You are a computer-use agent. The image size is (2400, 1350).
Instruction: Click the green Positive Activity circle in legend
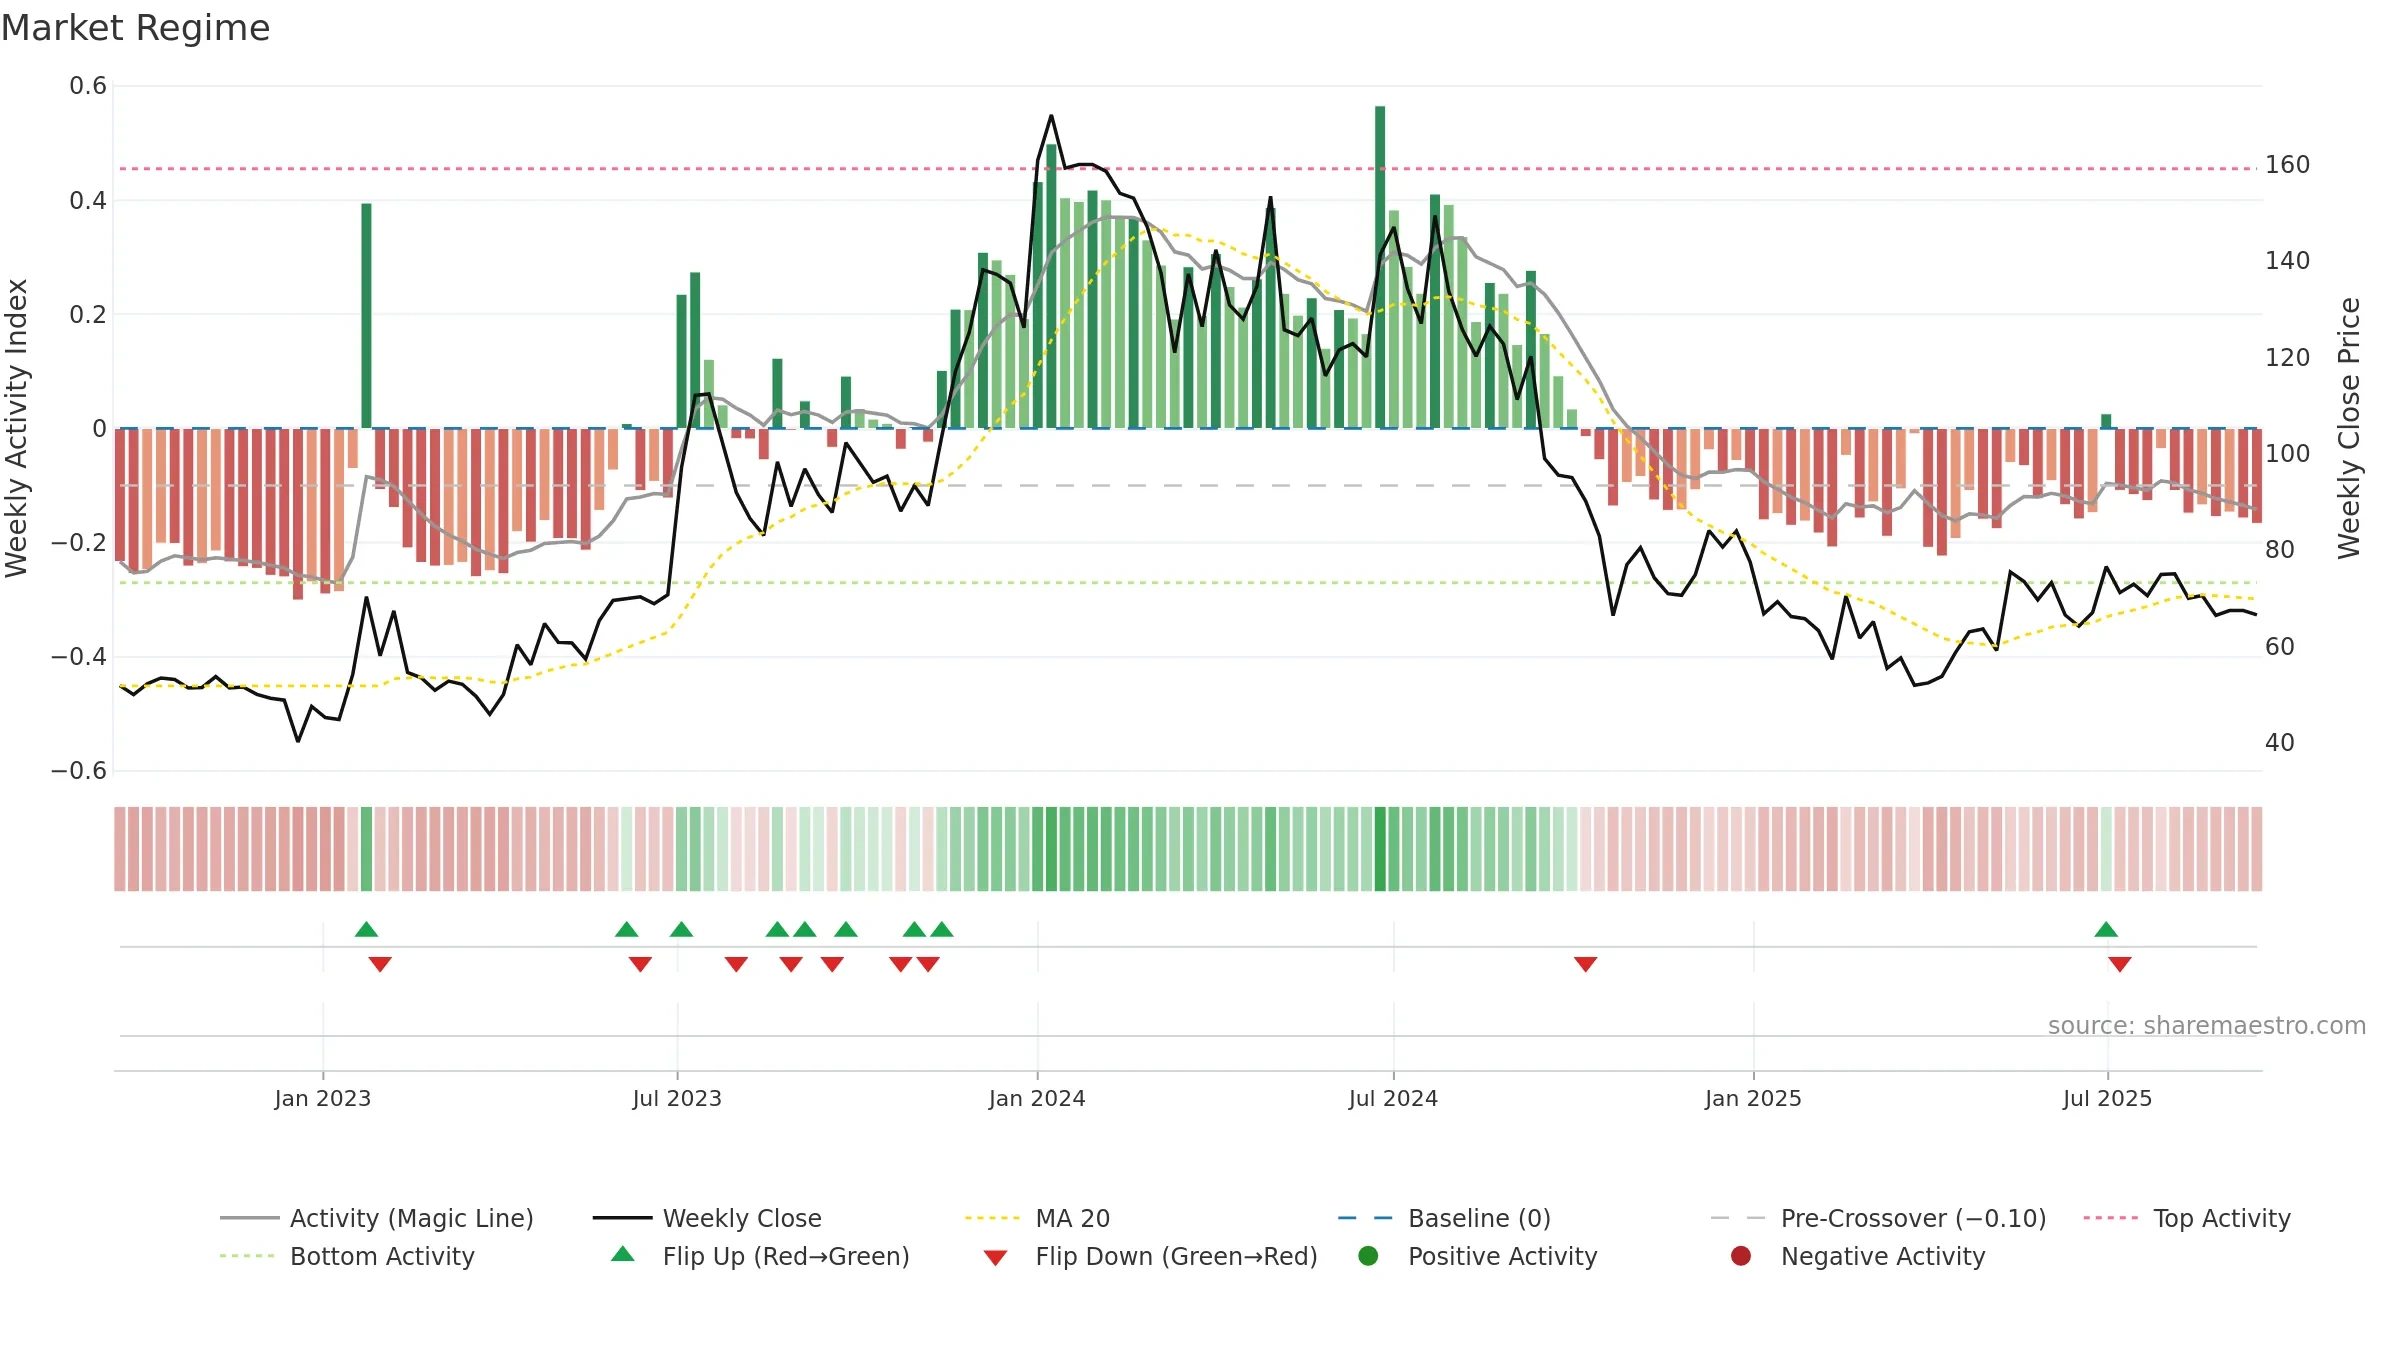[x=1368, y=1256]
